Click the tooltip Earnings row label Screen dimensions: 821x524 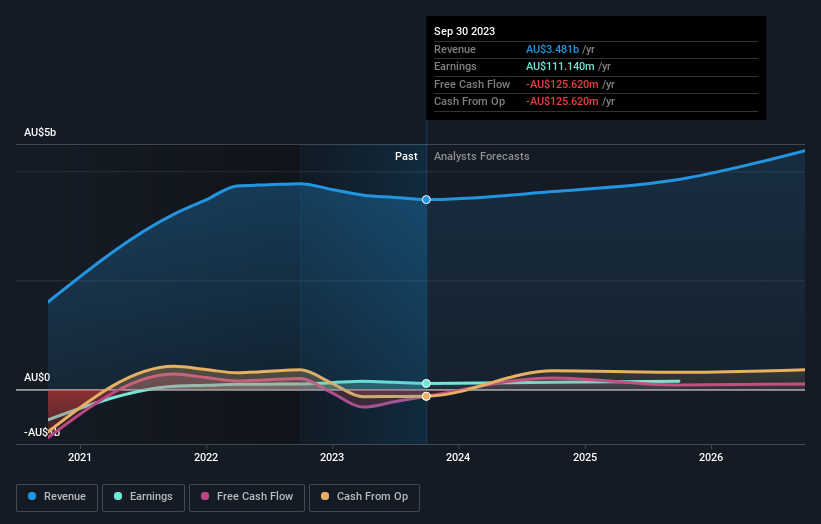[x=455, y=66]
